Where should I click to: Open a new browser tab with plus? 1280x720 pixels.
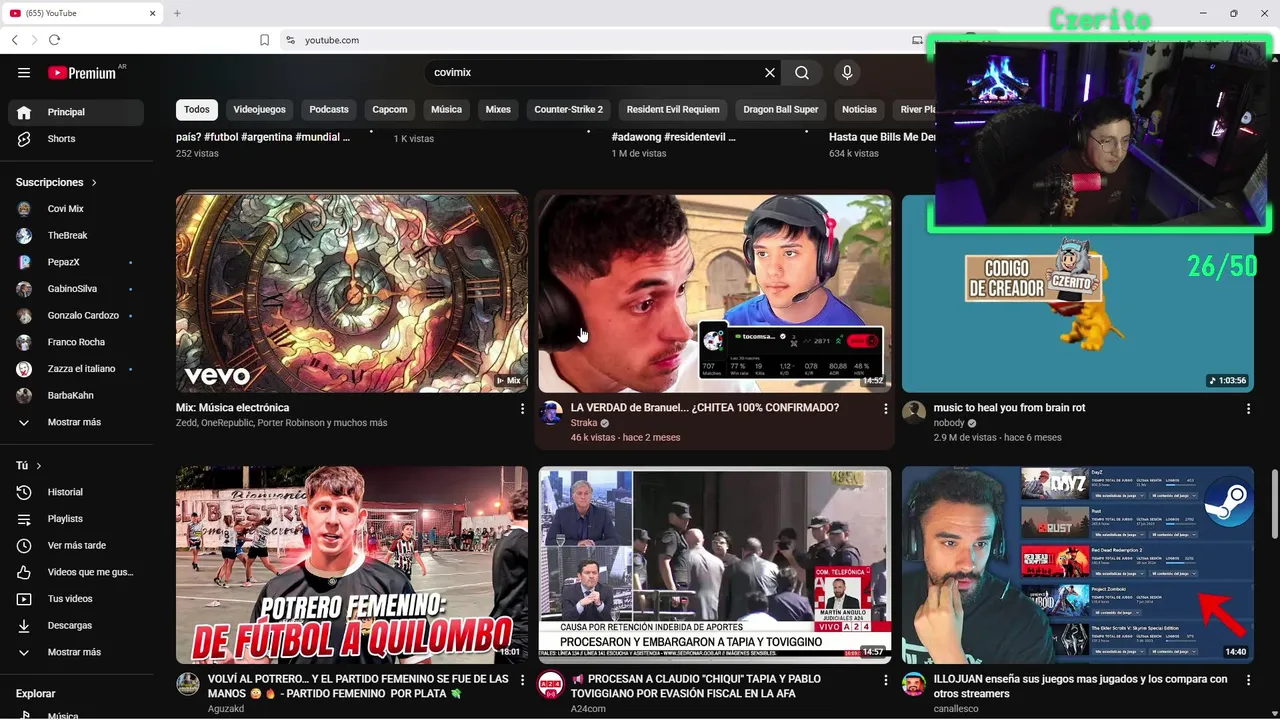(177, 13)
